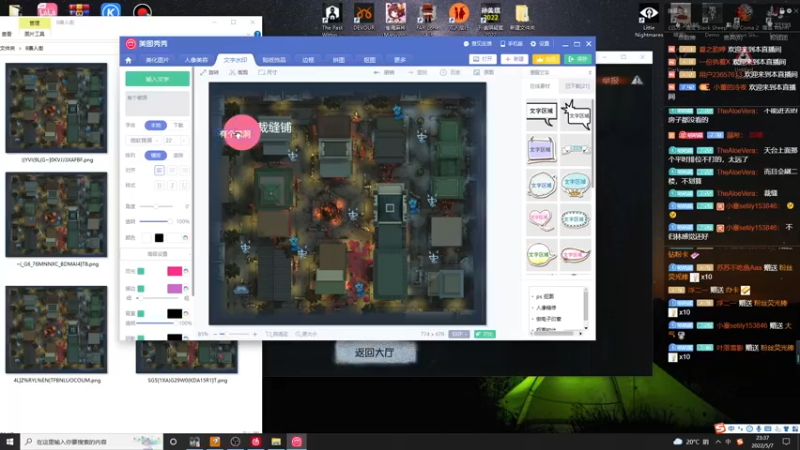Click the 打开 open image button
The width and height of the screenshot is (800, 450).
click(483, 59)
